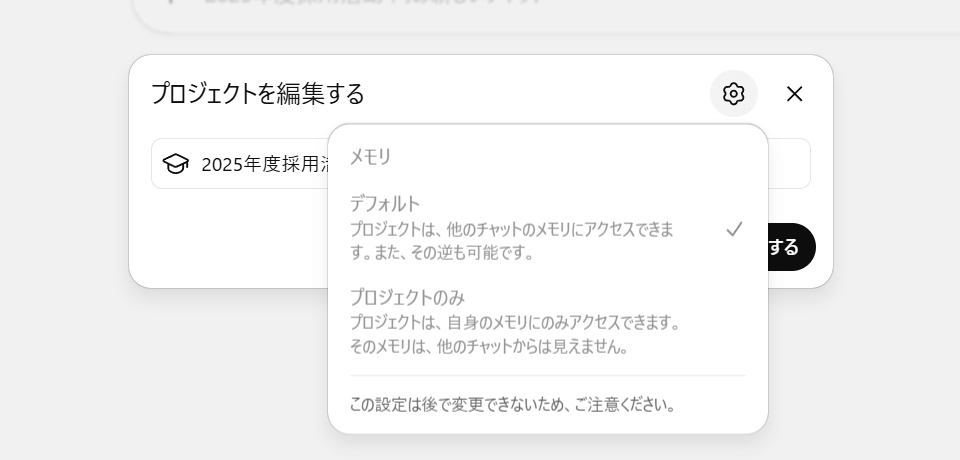Click the dialog title プロジェクトを編集する

click(258, 94)
